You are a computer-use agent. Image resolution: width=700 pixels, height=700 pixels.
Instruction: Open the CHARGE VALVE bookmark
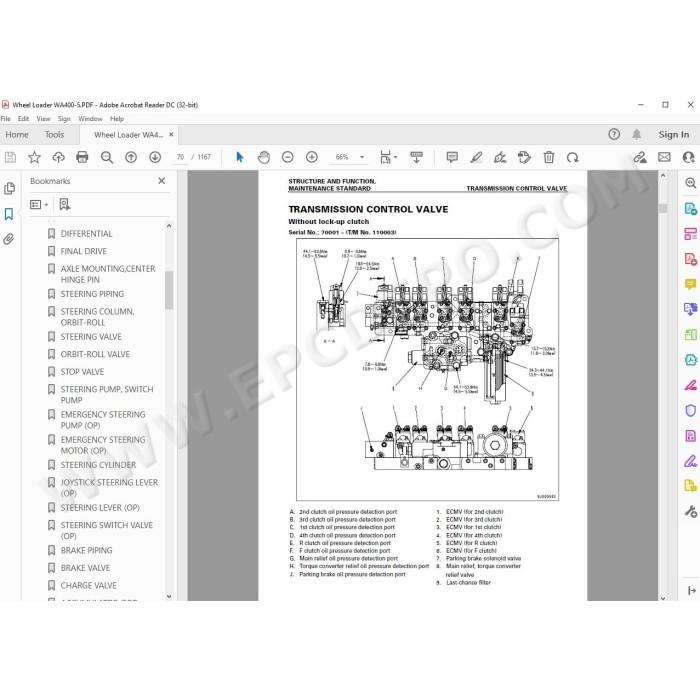[x=88, y=585]
